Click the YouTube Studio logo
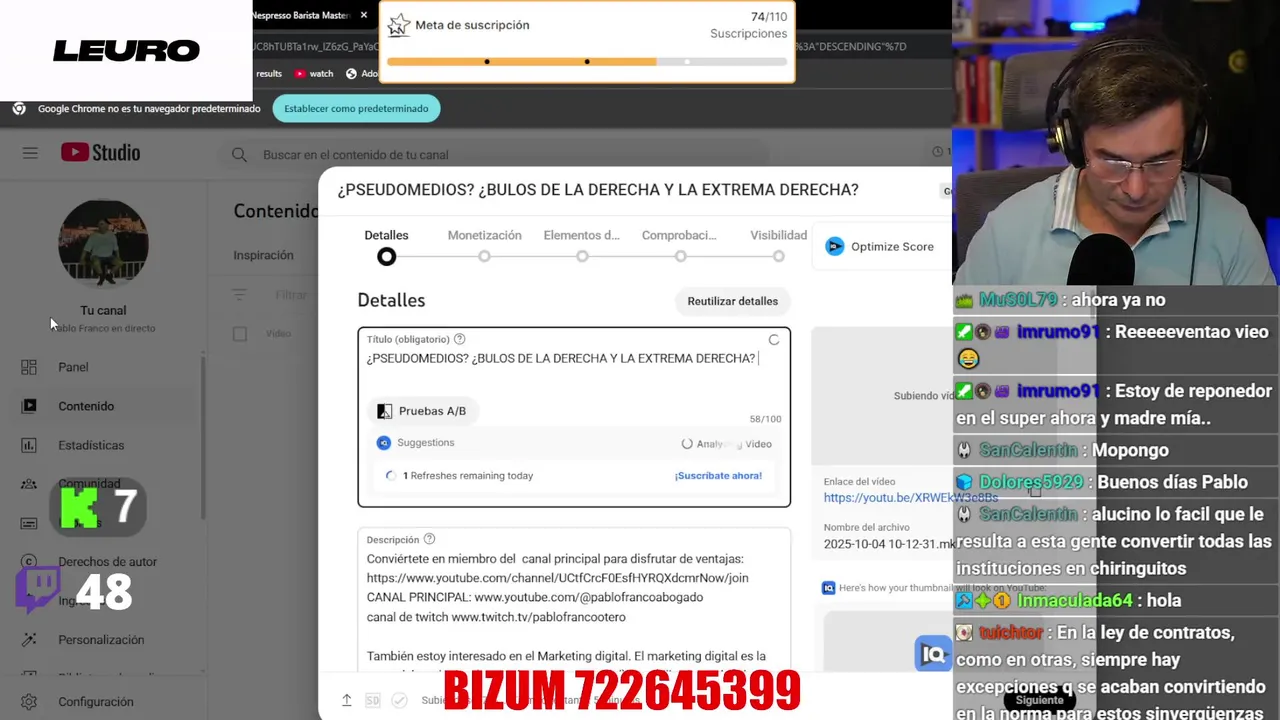This screenshot has height=720, width=1280. pyautogui.click(x=100, y=152)
